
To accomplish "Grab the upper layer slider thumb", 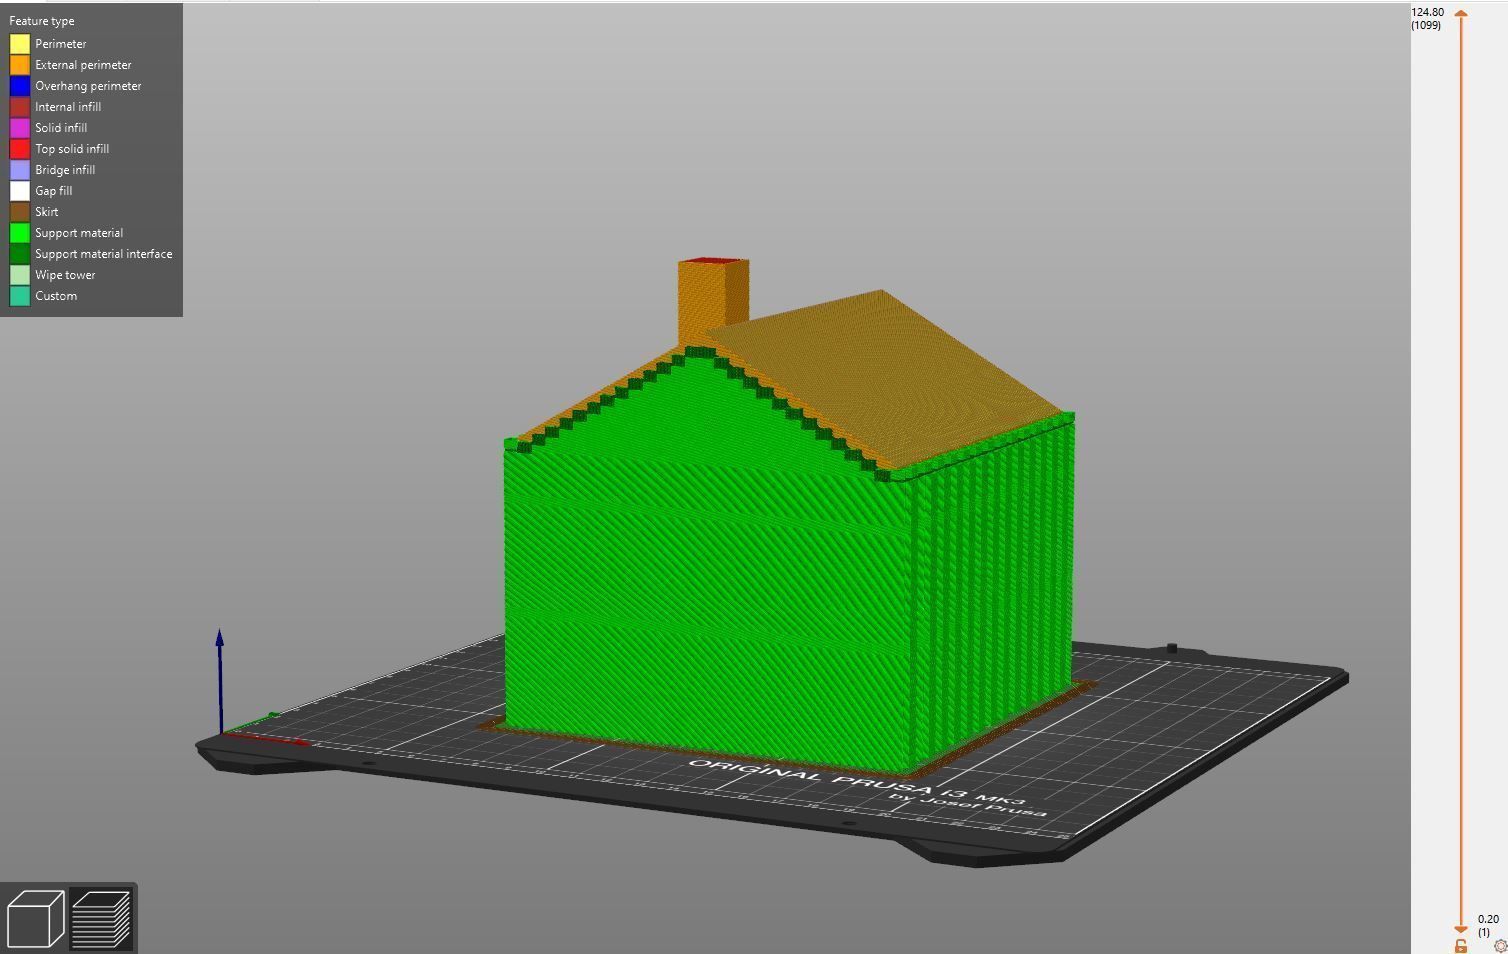I will tap(1461, 13).
